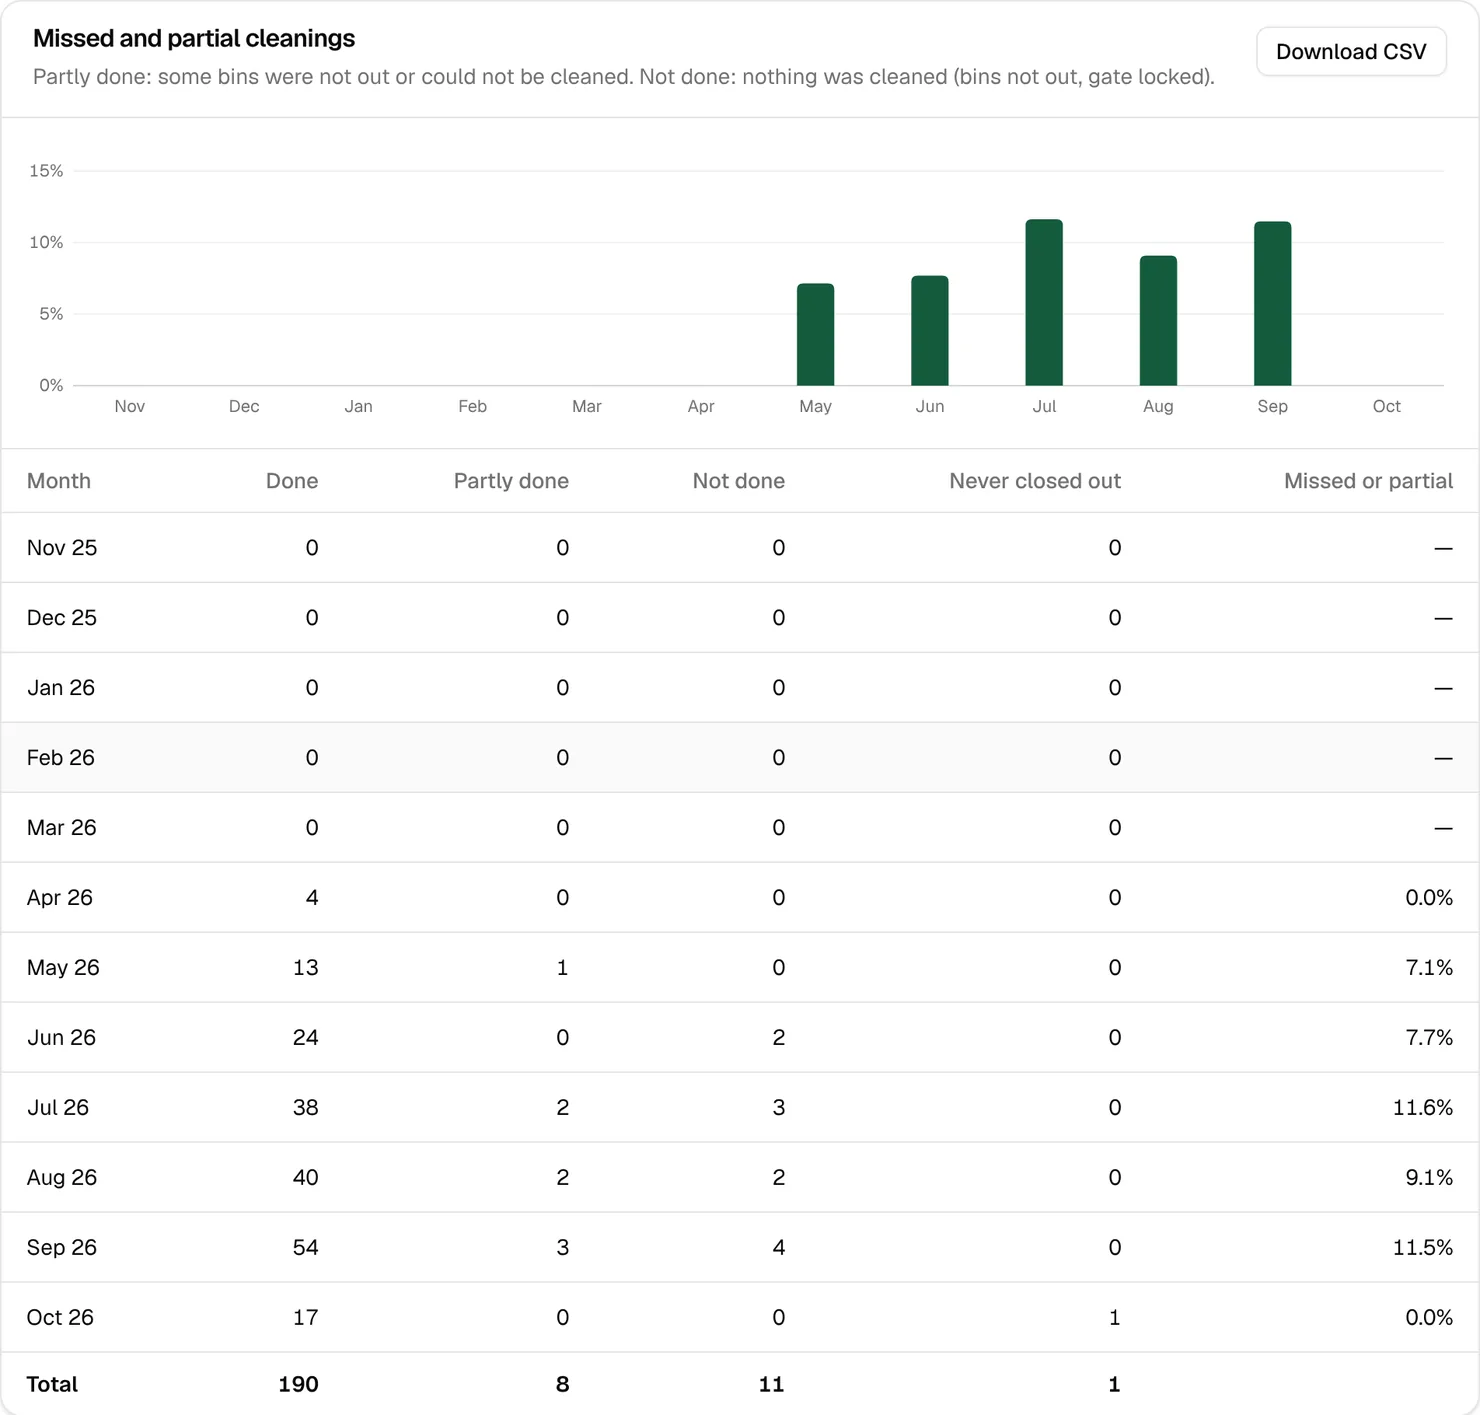This screenshot has height=1415, width=1480.
Task: Click Done count 17 for Oct 26
Action: click(306, 1318)
